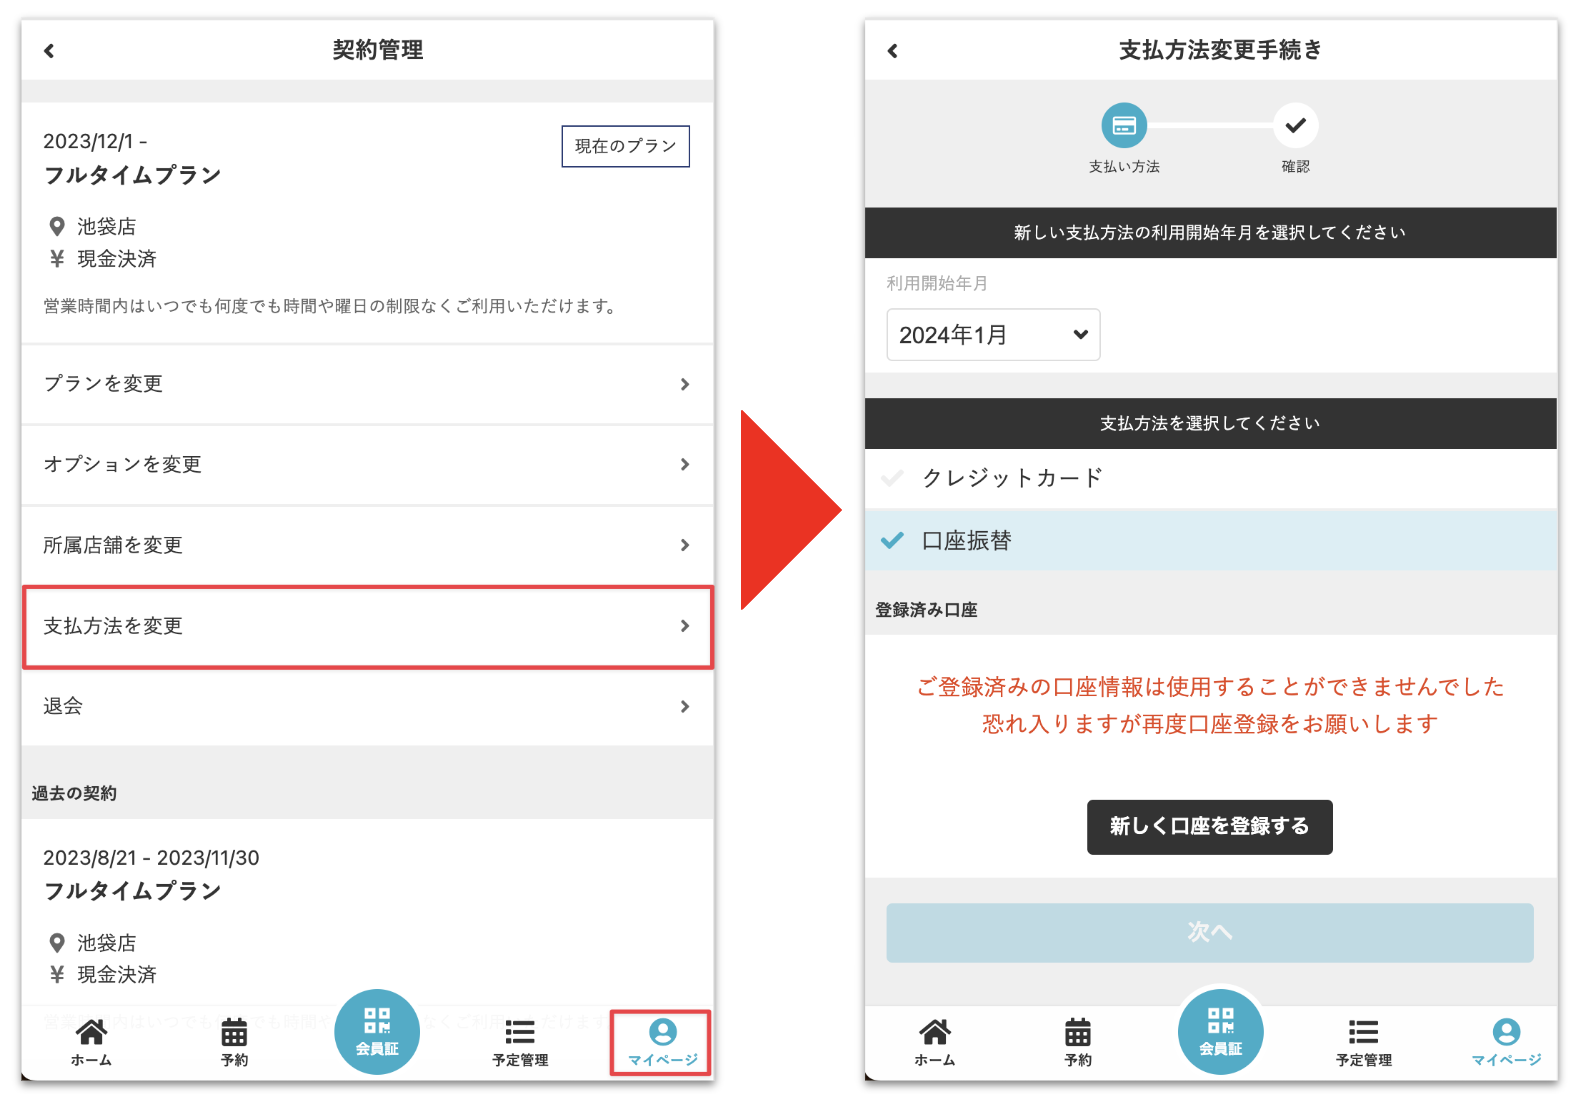Open 利用開始年月 dropdown showing 2024年1月
Screen dimensions: 1578x1094
pos(993,335)
